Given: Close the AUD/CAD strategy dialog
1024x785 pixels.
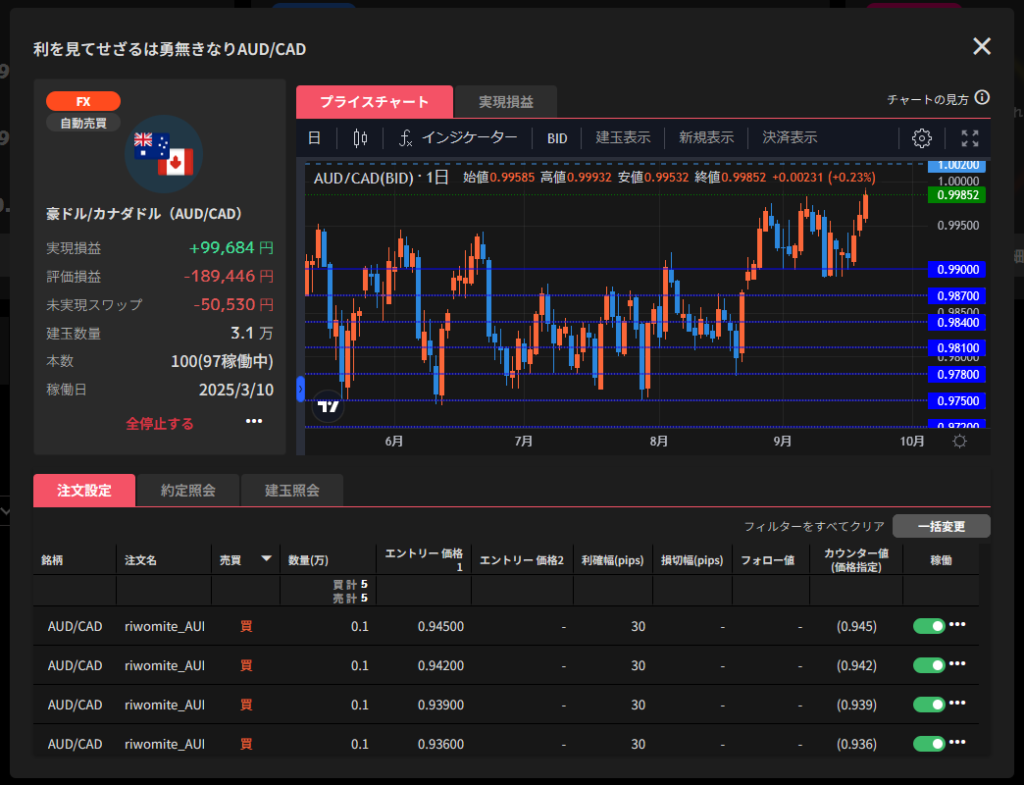Looking at the screenshot, I should pyautogui.click(x=982, y=46).
